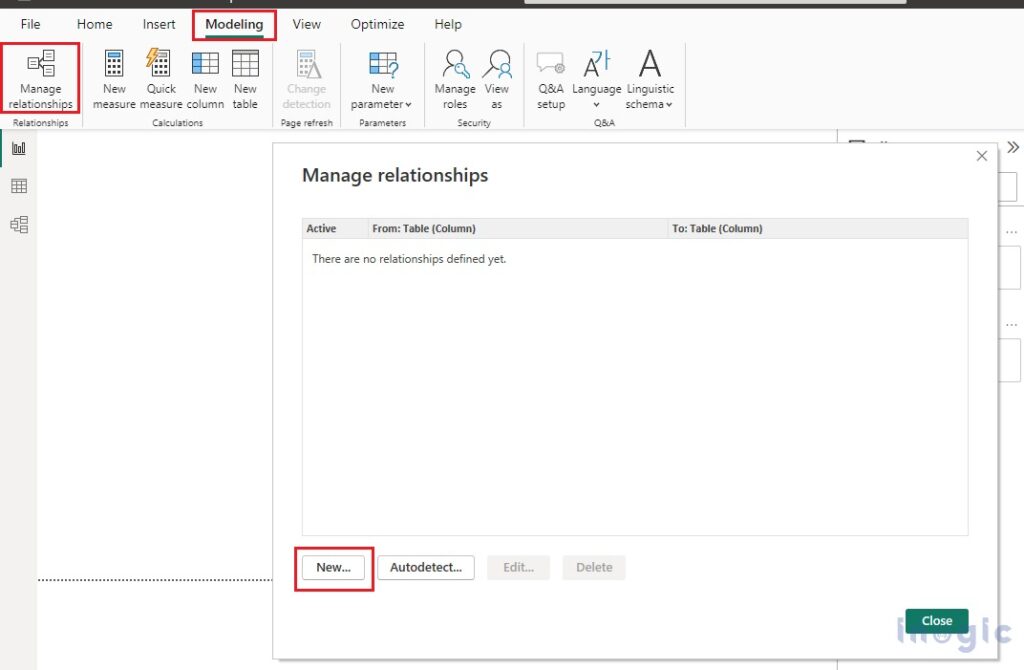Select the View as security icon

coord(497,80)
